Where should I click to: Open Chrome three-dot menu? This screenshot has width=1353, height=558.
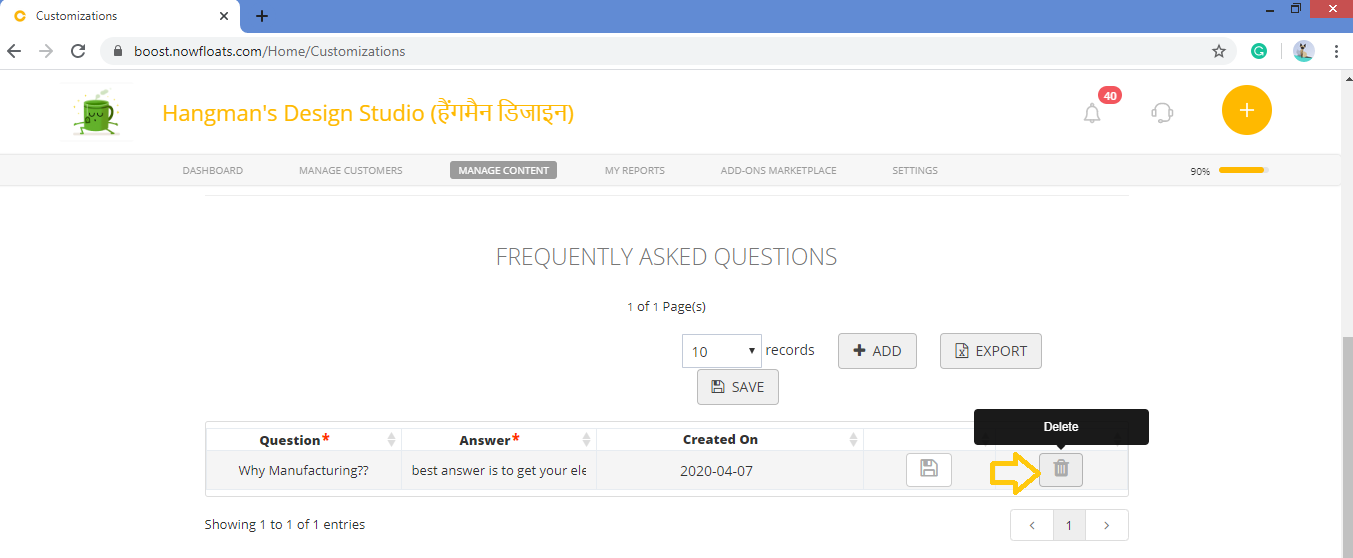[x=1336, y=51]
